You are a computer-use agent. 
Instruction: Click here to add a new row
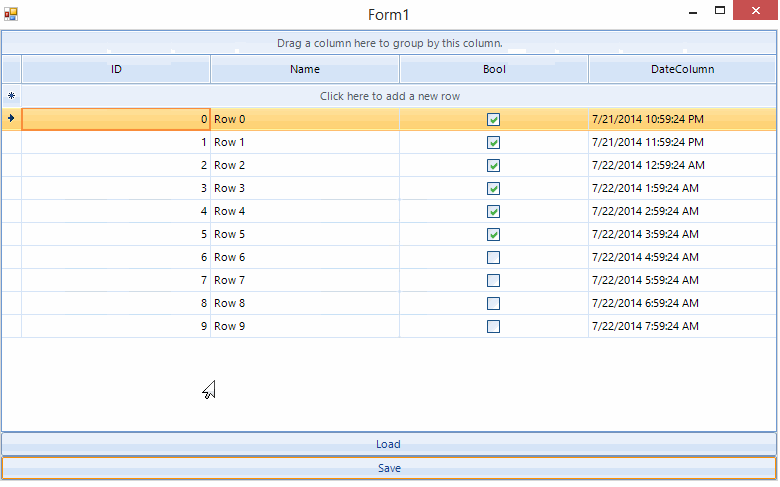click(390, 96)
